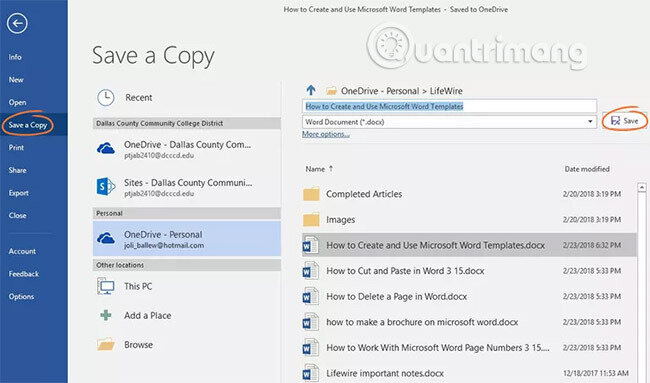Click the This PC monitor icon

pos(106,286)
